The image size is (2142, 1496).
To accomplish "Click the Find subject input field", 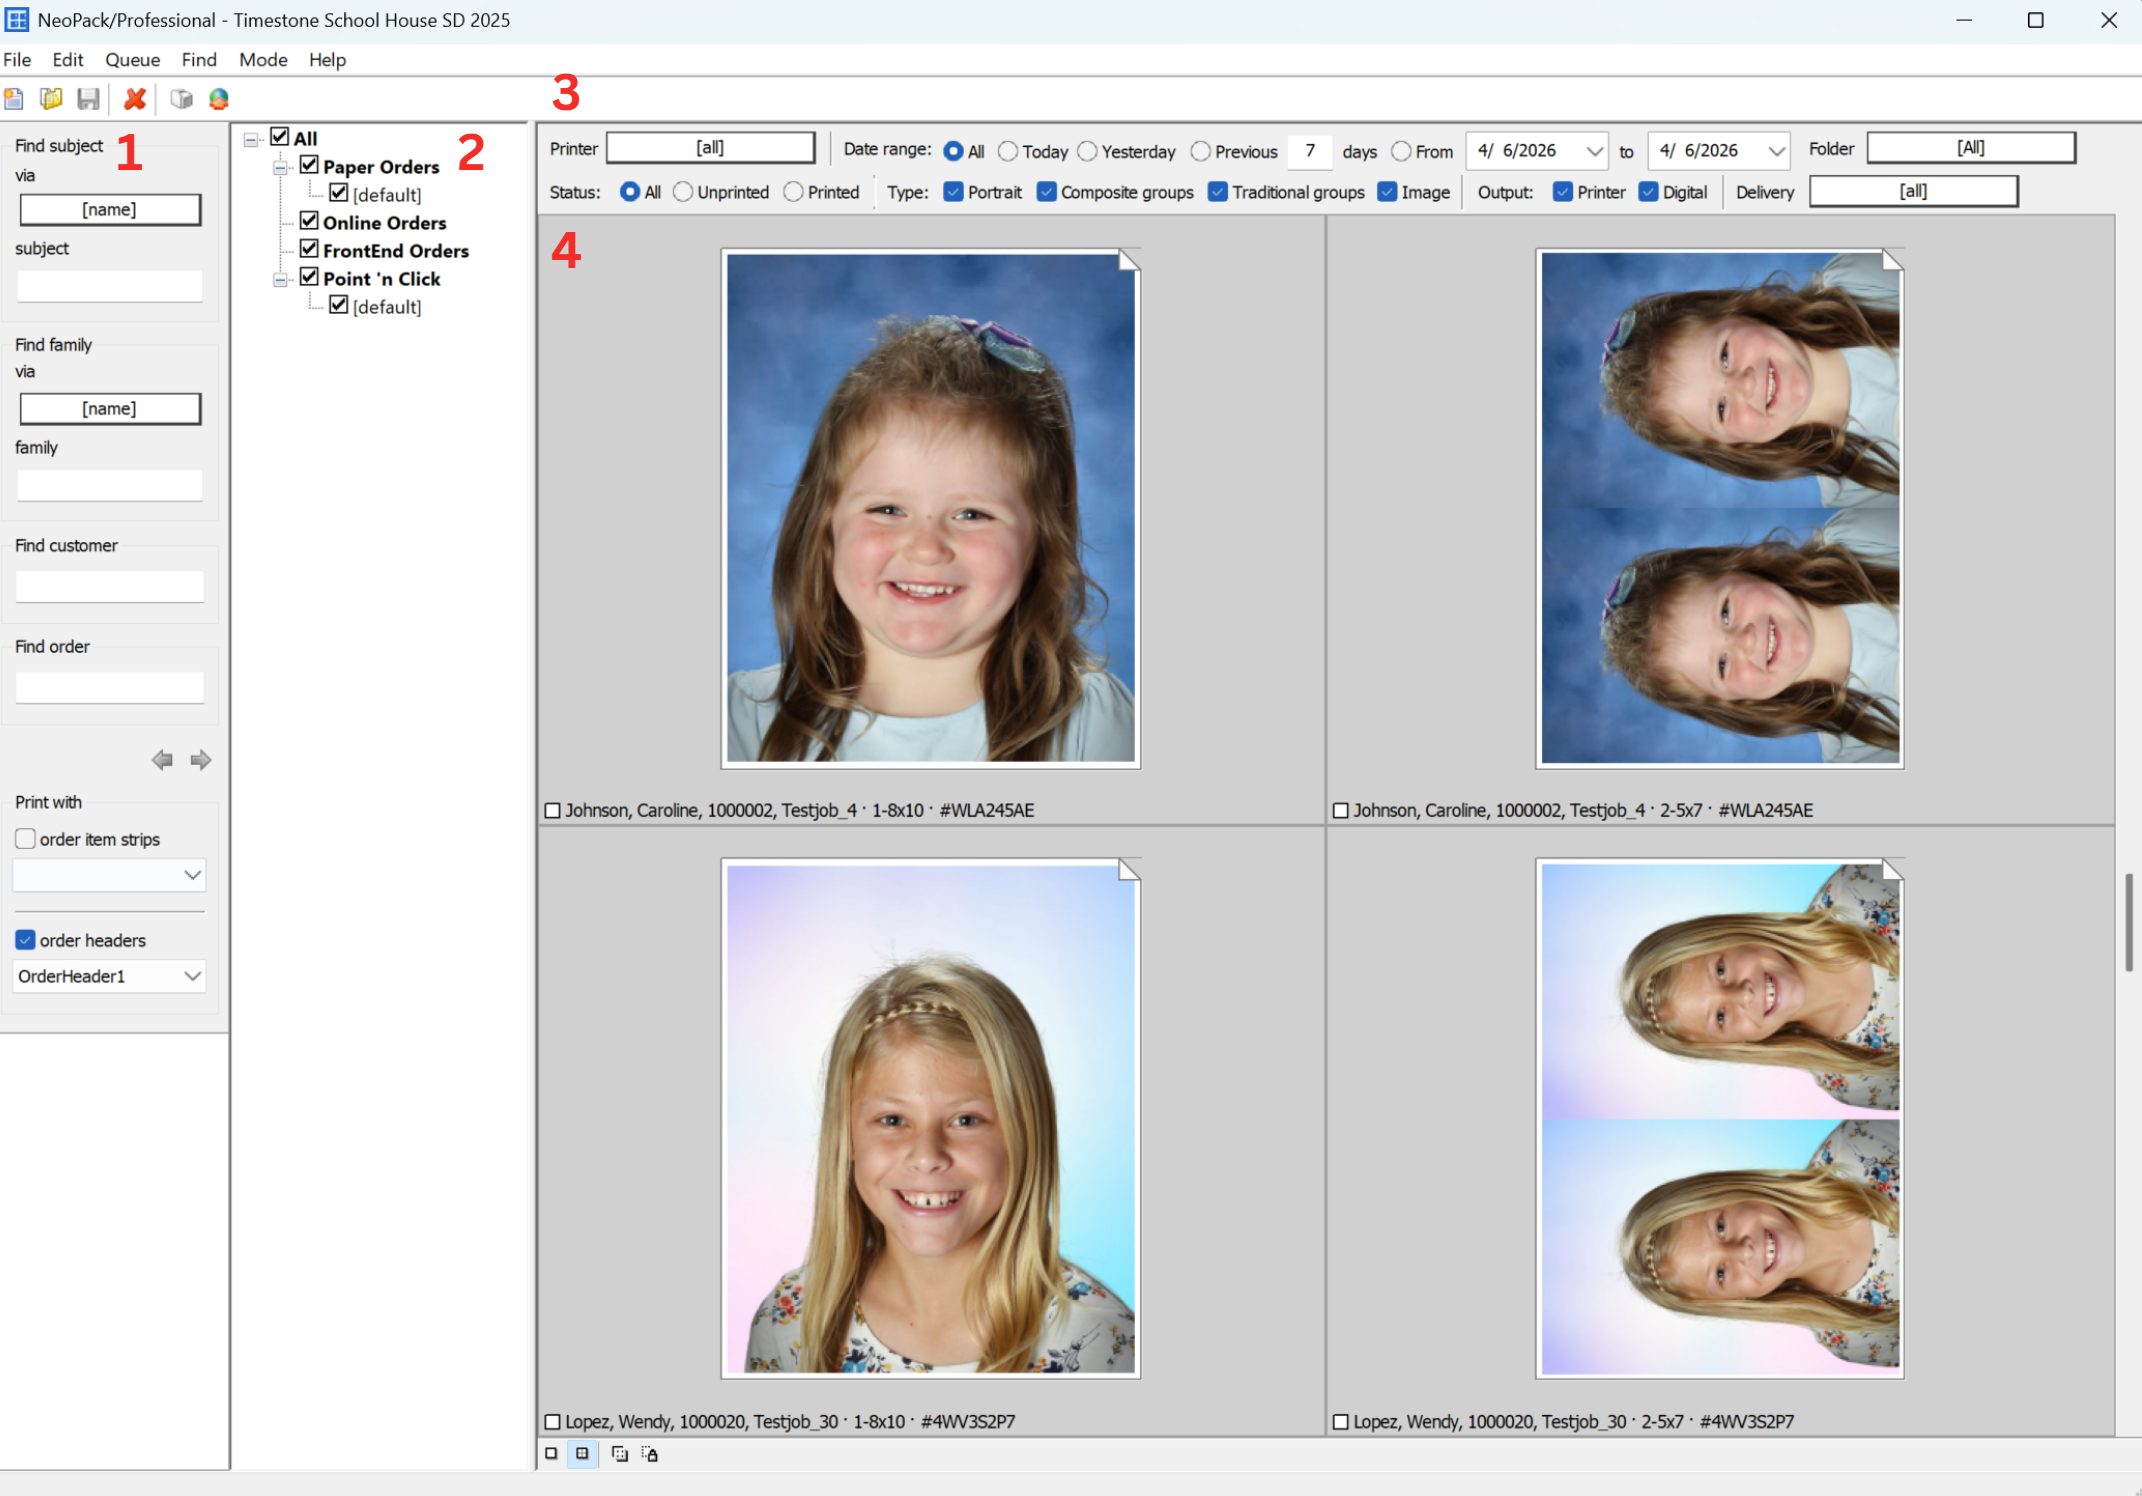I will coord(110,286).
